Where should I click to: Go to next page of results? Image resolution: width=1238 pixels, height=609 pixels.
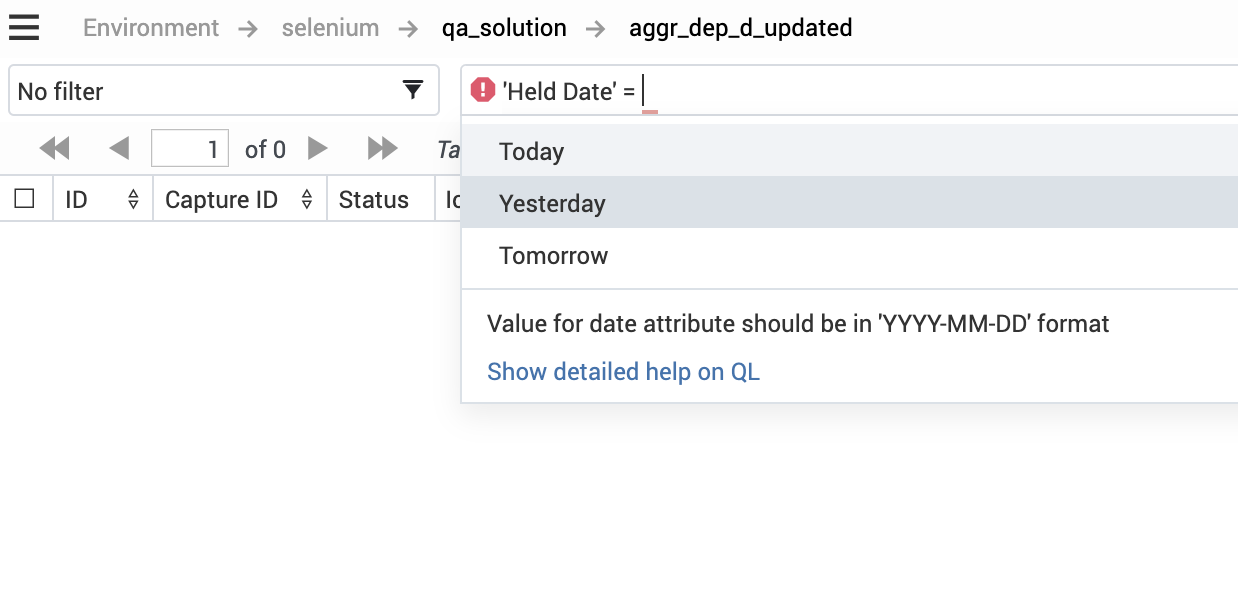318,149
